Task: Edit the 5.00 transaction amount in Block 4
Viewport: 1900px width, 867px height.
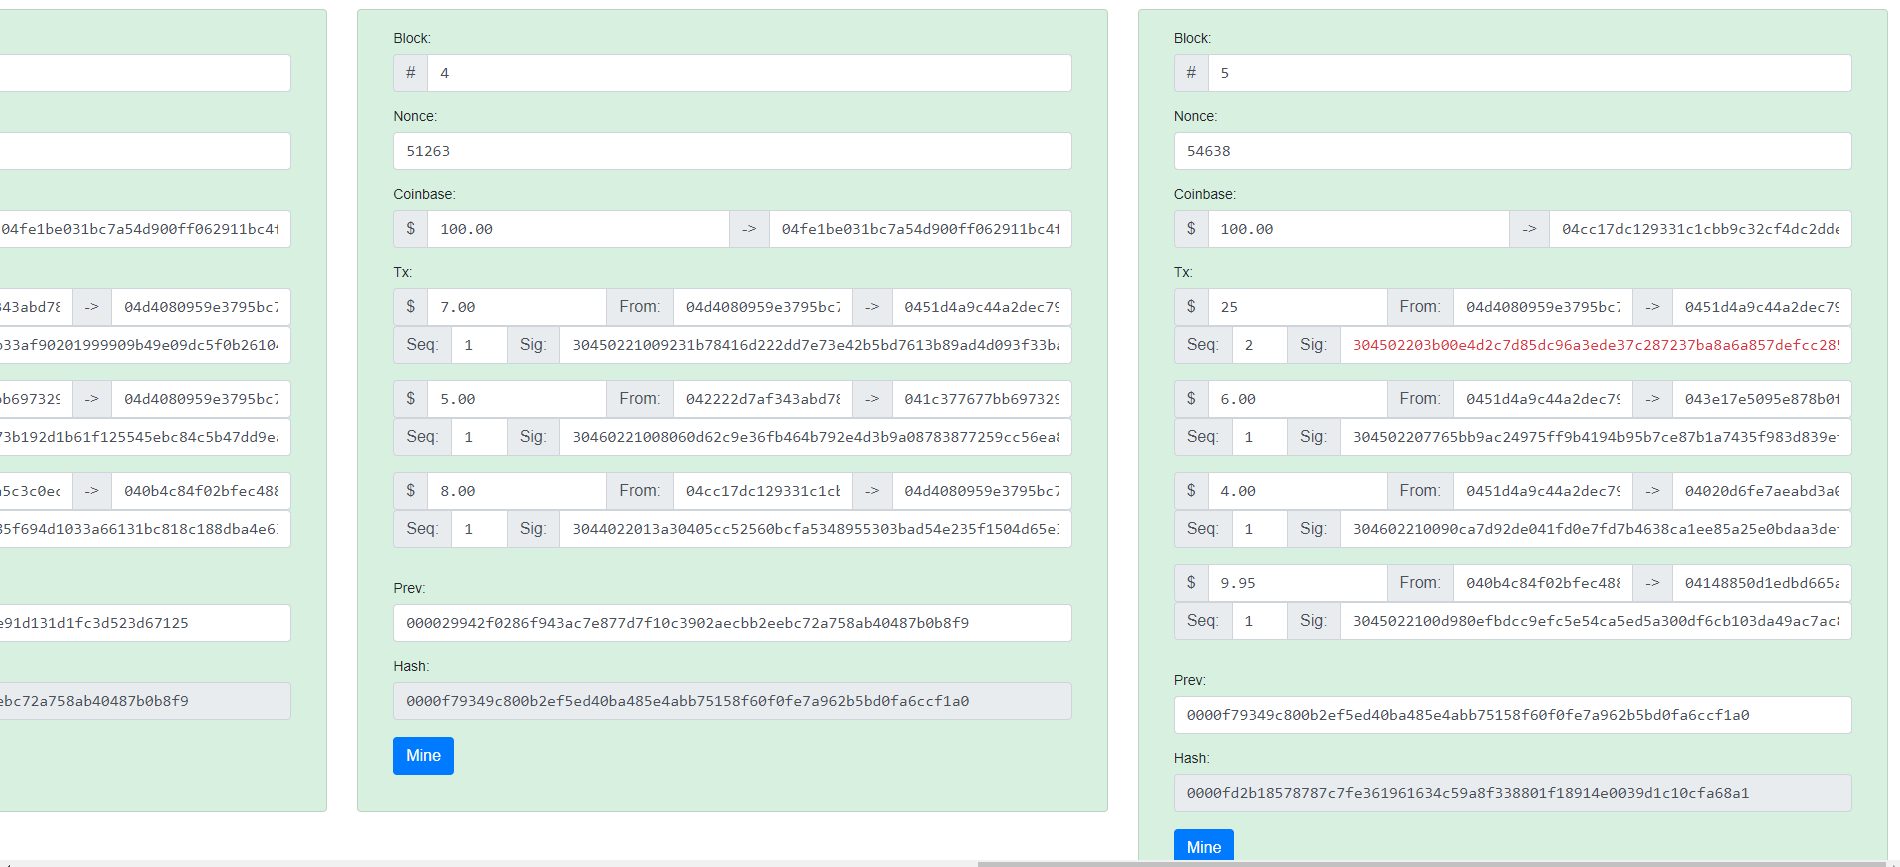Action: click(x=516, y=399)
